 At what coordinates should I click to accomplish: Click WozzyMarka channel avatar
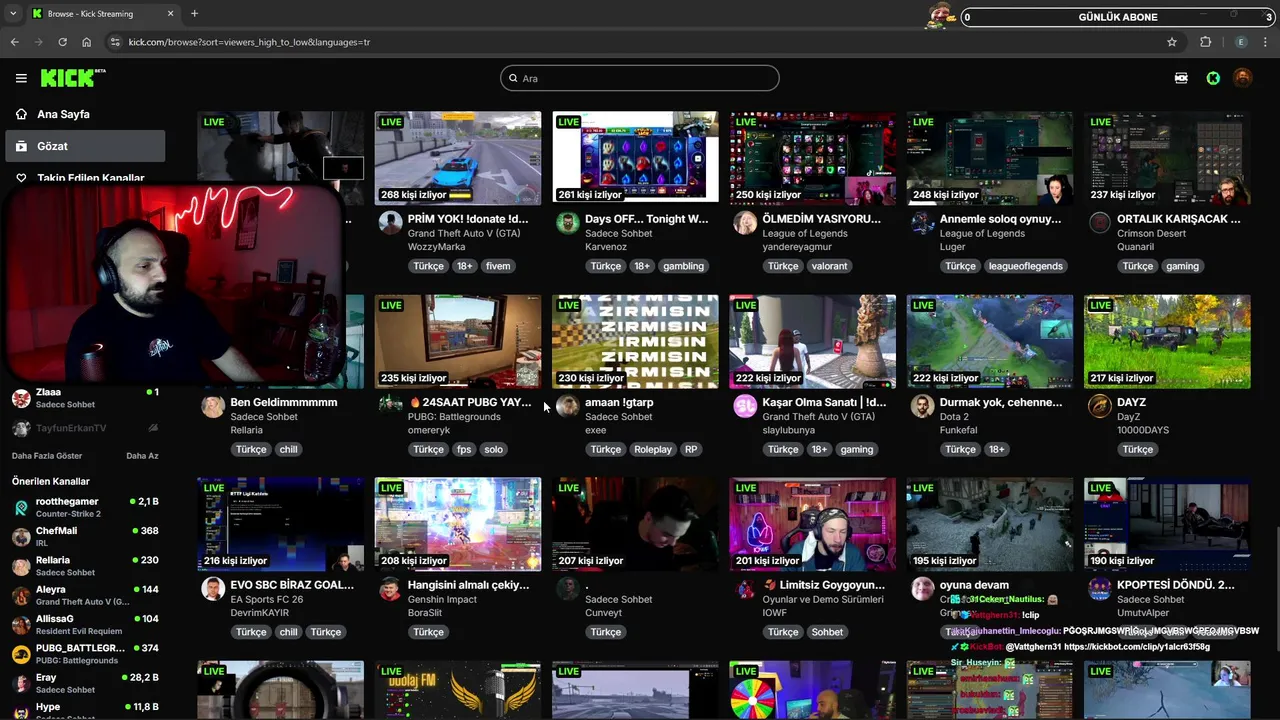390,222
